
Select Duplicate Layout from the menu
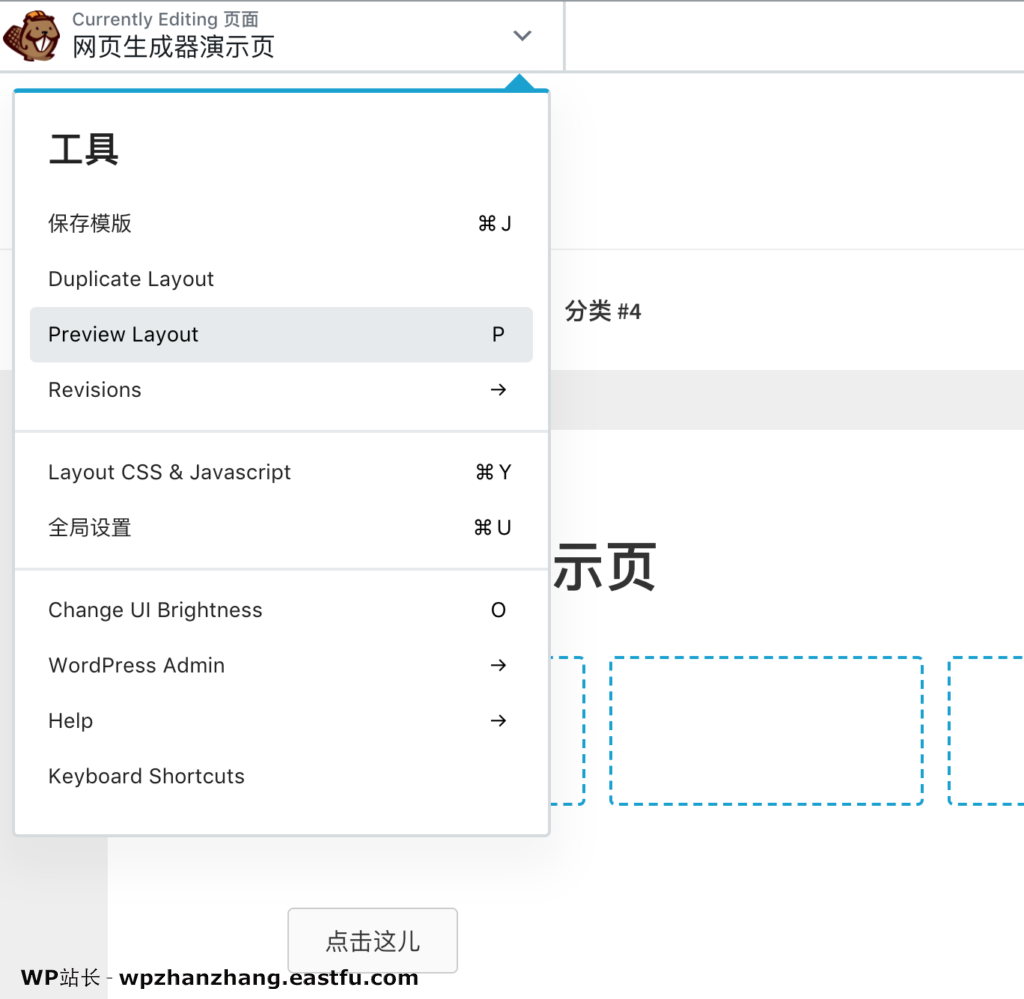131,279
